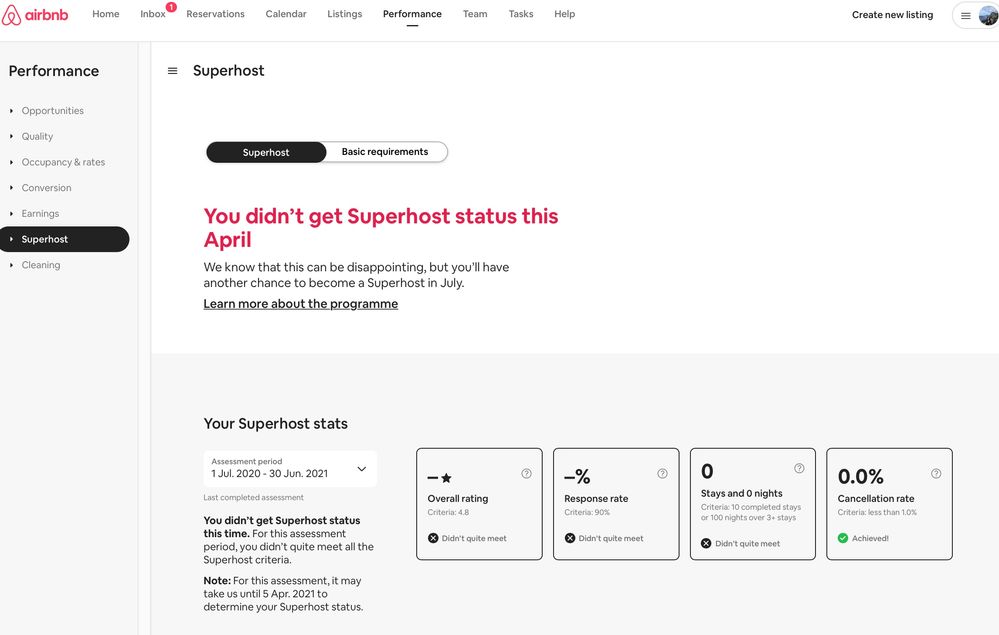Click the Cancellation rate help icon

(934, 473)
